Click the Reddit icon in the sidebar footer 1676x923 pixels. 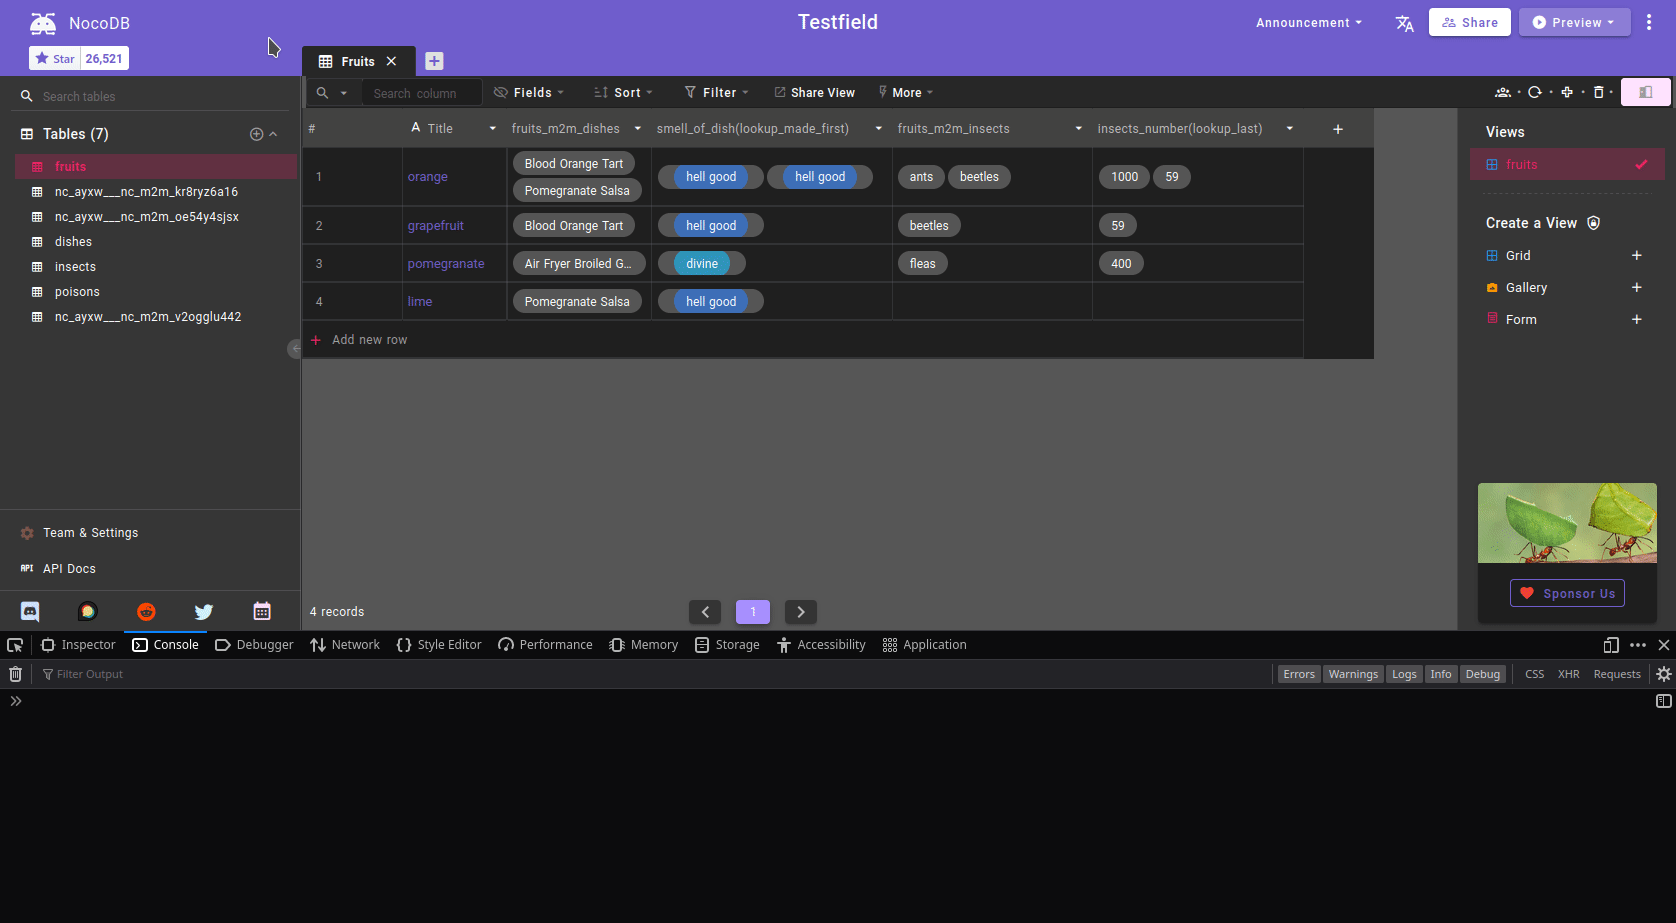coord(146,611)
